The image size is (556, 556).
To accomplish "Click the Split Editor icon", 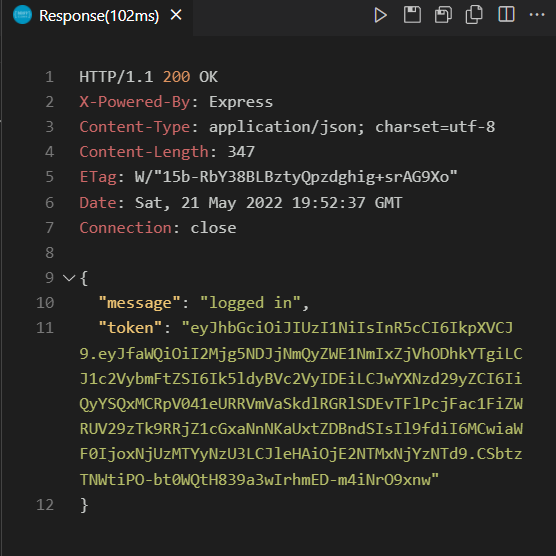I will click(506, 15).
